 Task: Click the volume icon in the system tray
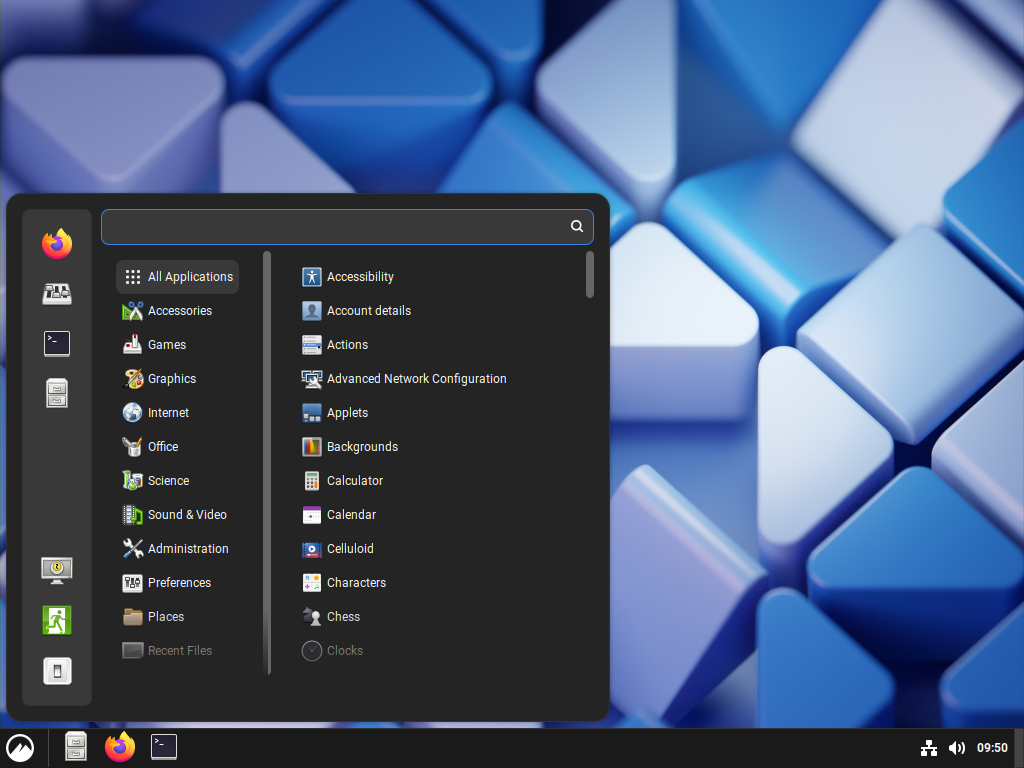[957, 747]
